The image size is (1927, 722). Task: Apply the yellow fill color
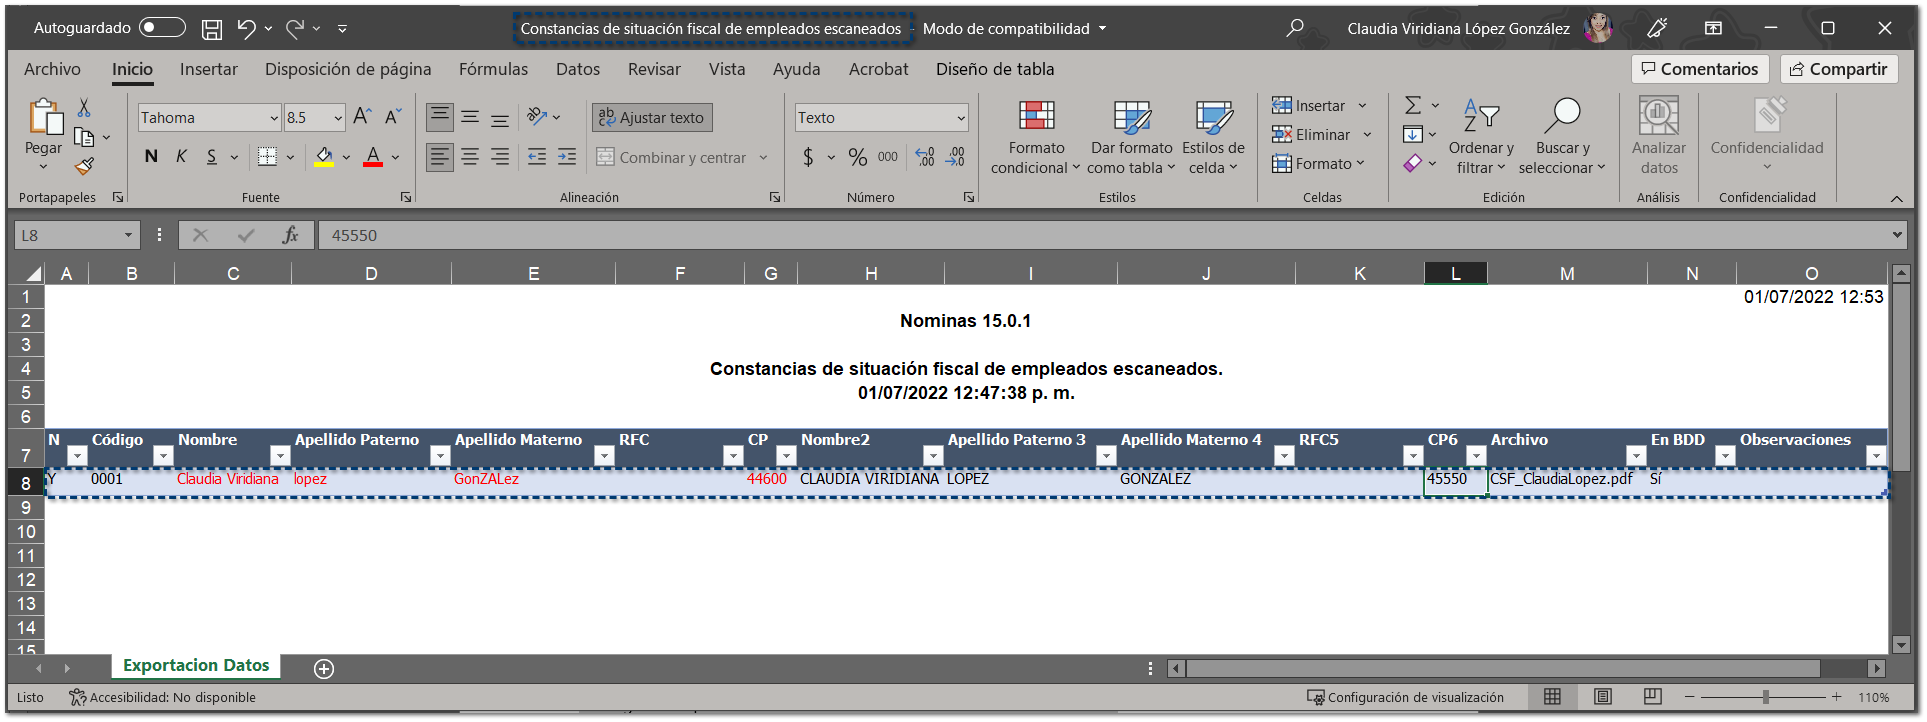tap(324, 157)
